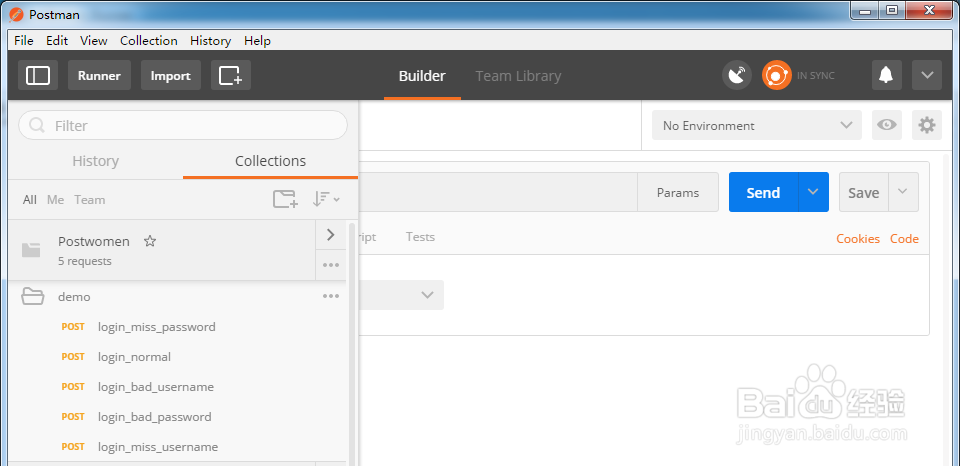Open the No Environment dropdown
Image resolution: width=960 pixels, height=466 pixels.
point(756,125)
